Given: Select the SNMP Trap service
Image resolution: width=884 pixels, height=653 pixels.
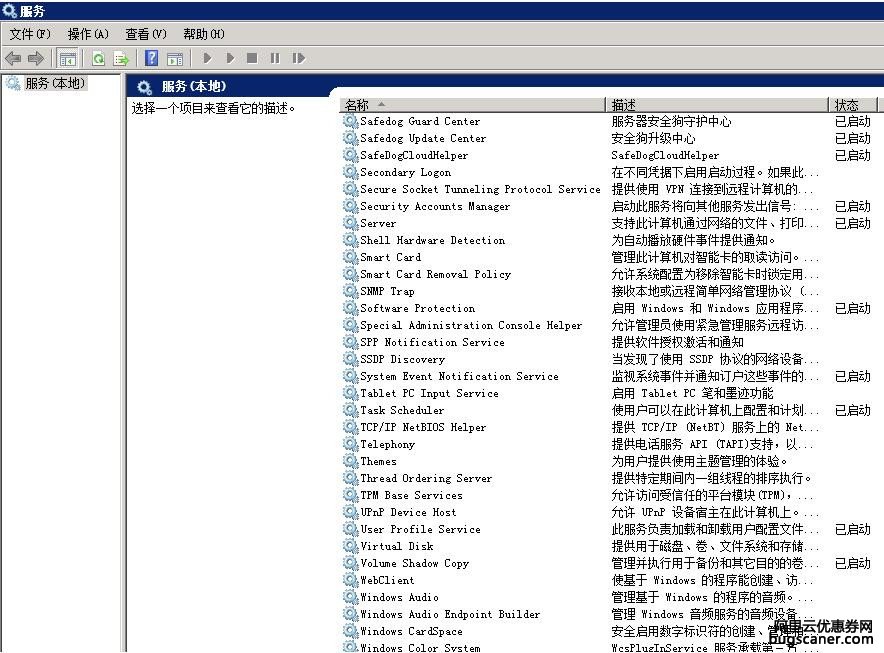Looking at the screenshot, I should click(x=387, y=292).
